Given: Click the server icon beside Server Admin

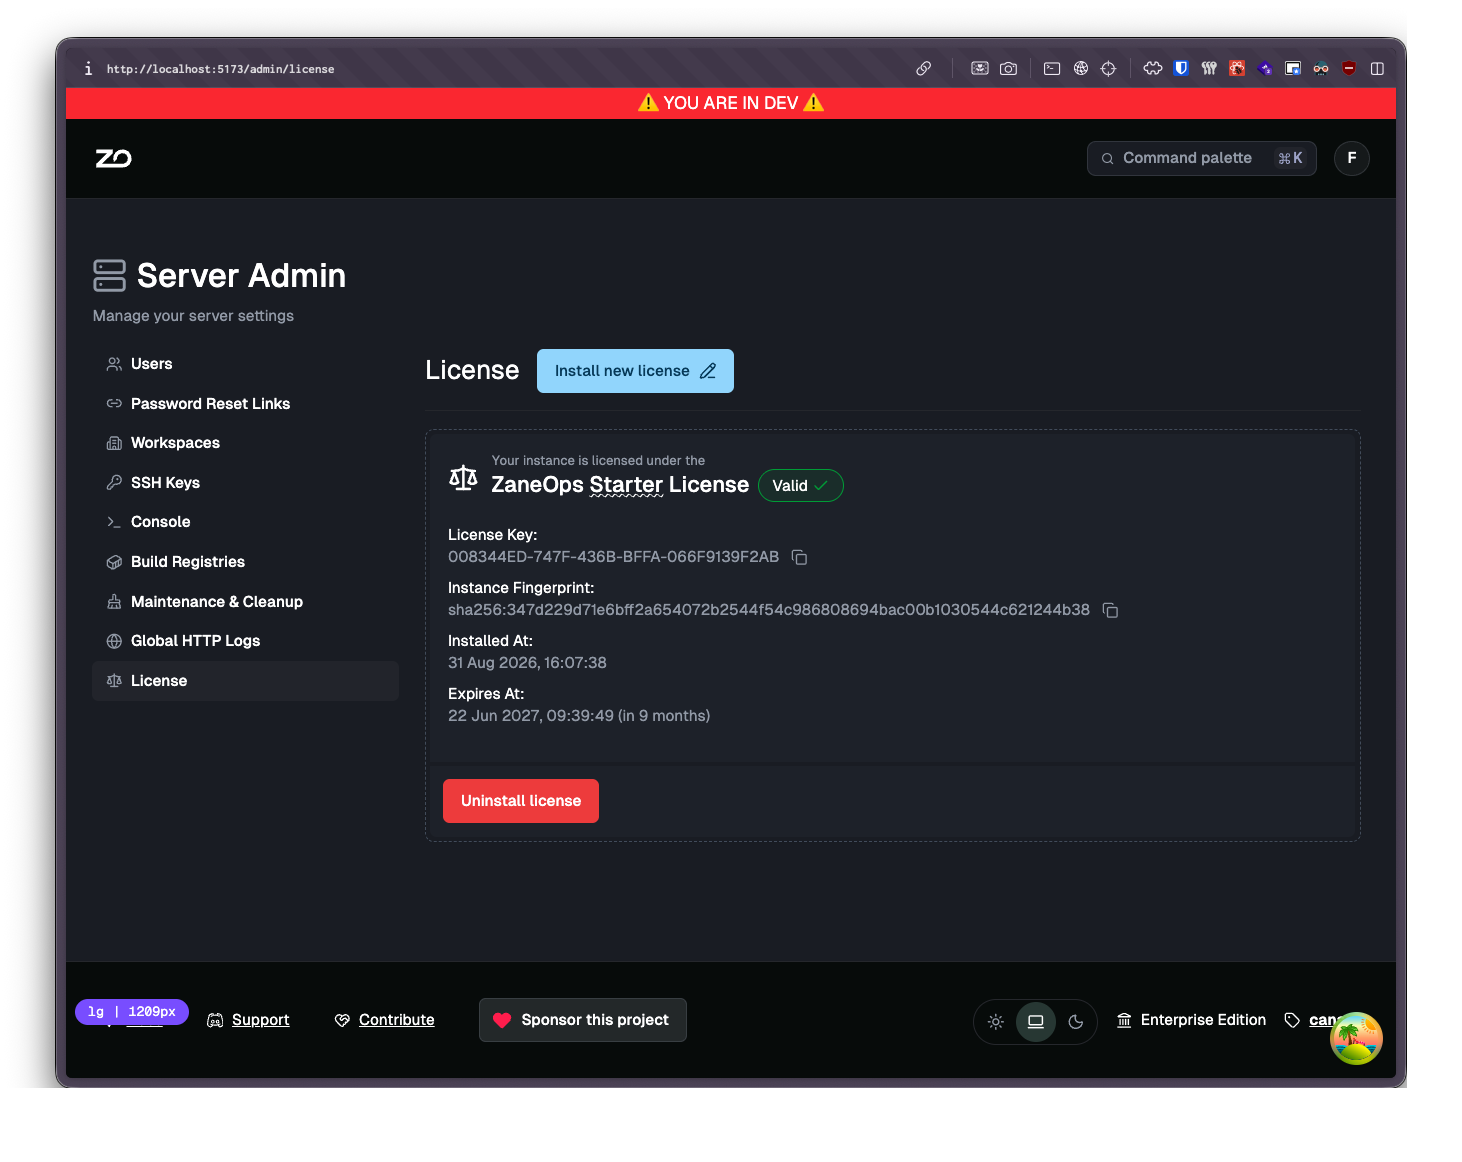Looking at the screenshot, I should point(109,276).
